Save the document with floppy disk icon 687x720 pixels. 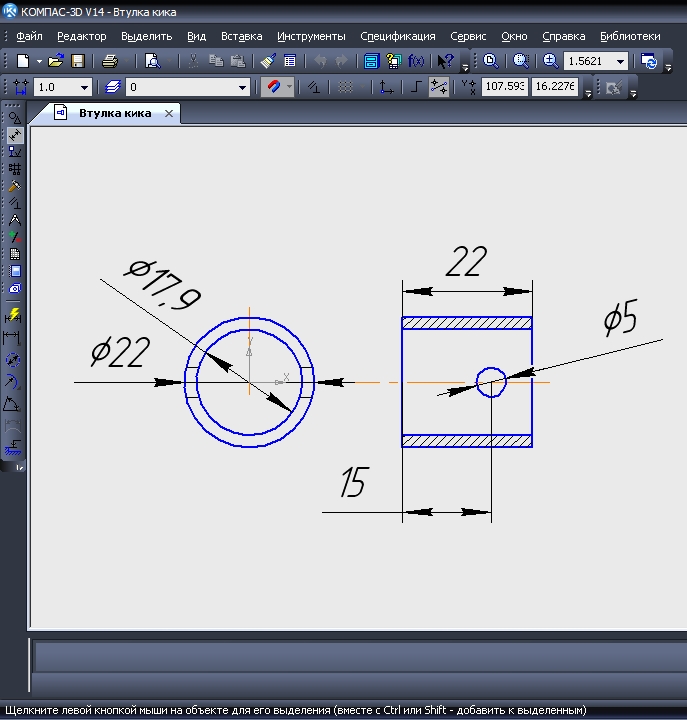(x=78, y=61)
